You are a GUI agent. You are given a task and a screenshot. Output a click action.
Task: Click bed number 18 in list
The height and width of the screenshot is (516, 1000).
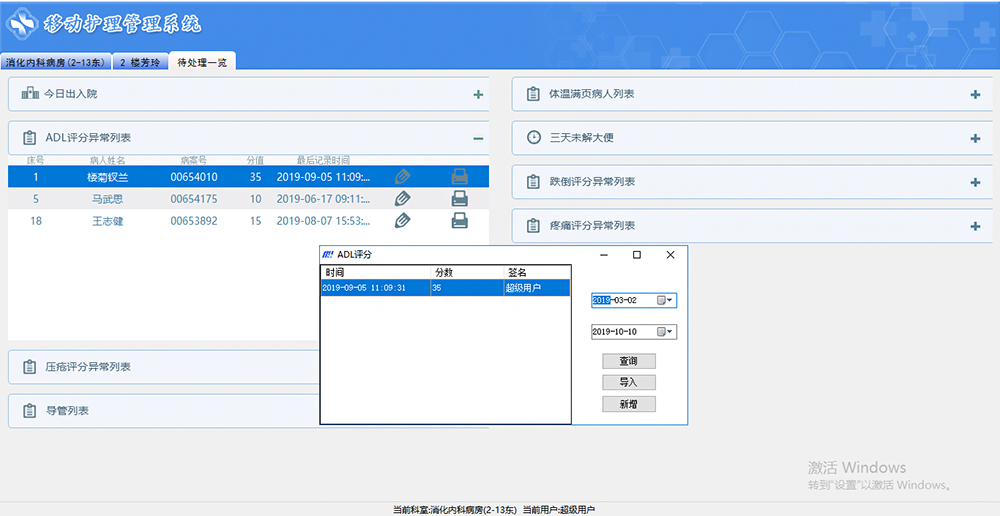(36, 221)
